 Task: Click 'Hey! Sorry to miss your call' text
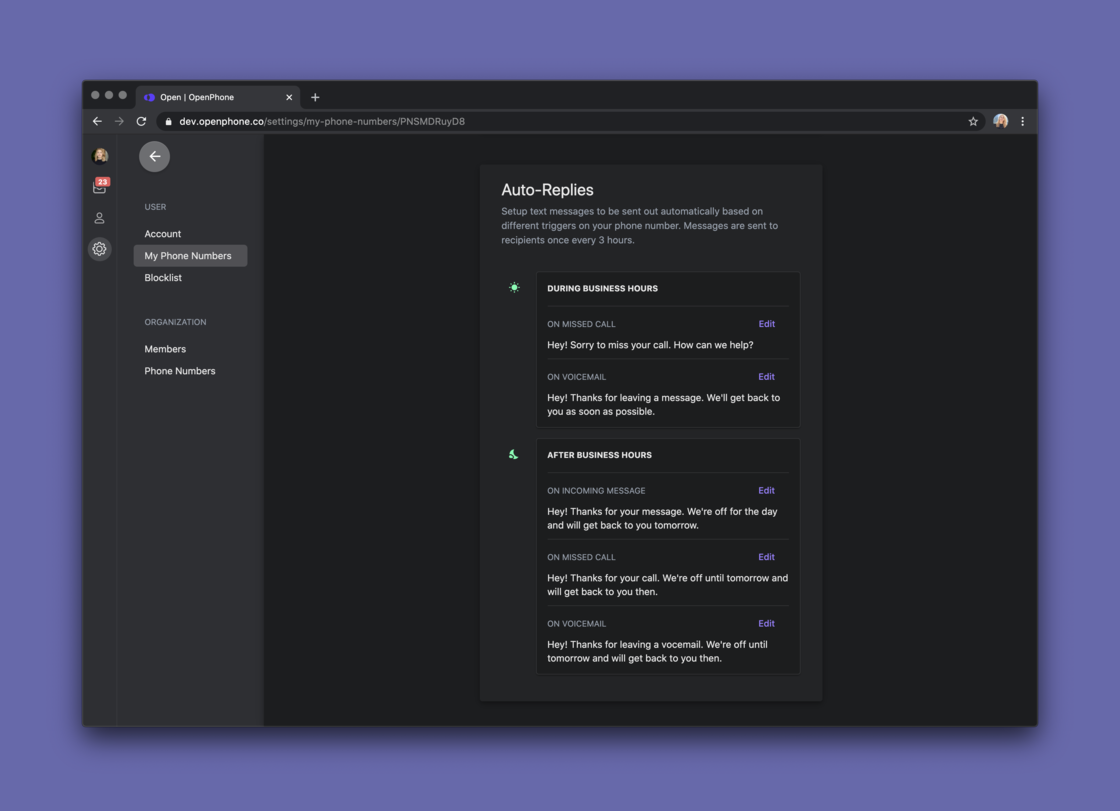pyautogui.click(x=650, y=345)
